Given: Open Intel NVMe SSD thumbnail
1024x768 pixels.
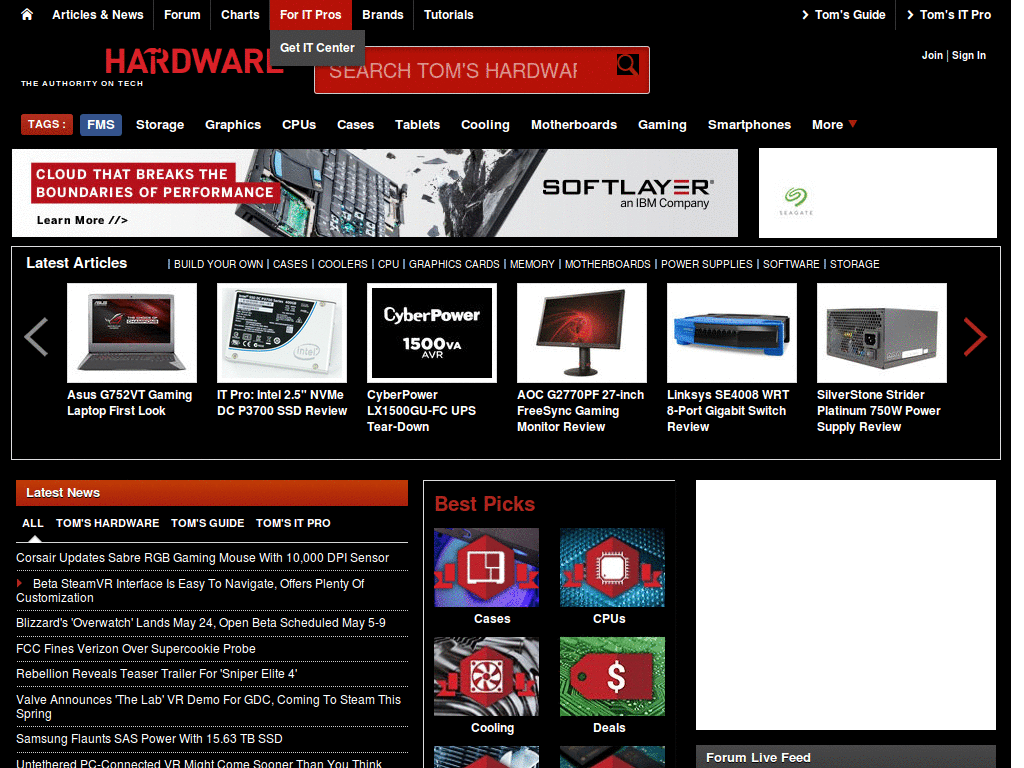Looking at the screenshot, I should [x=282, y=333].
